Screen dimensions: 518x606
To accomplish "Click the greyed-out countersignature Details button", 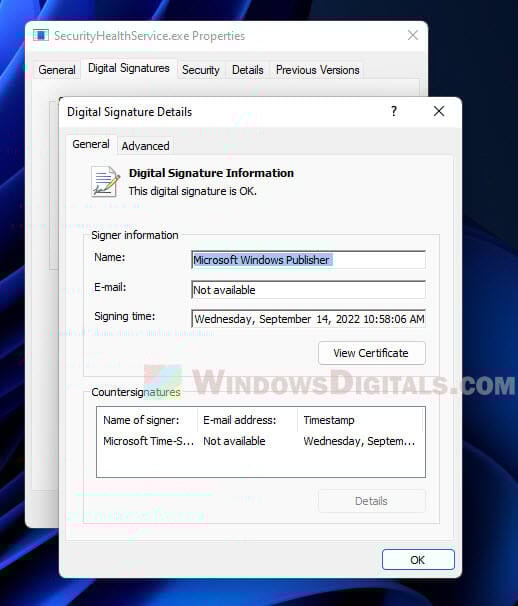I will (x=371, y=501).
